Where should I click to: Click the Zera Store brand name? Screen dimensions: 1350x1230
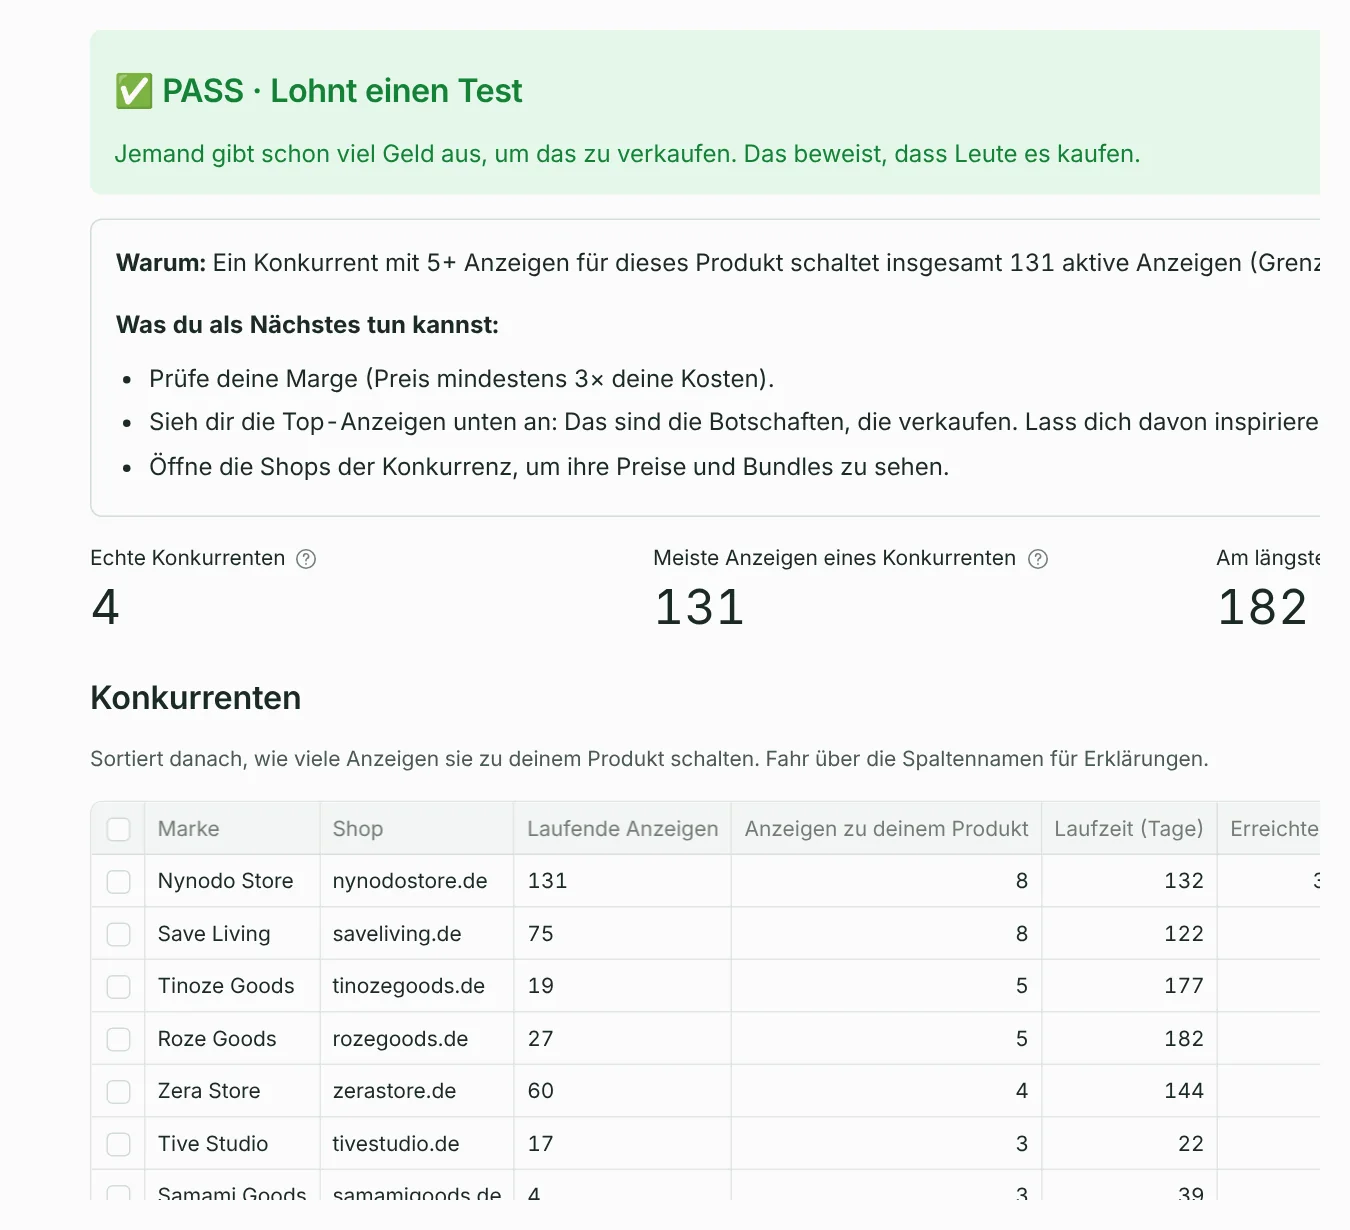[209, 1091]
